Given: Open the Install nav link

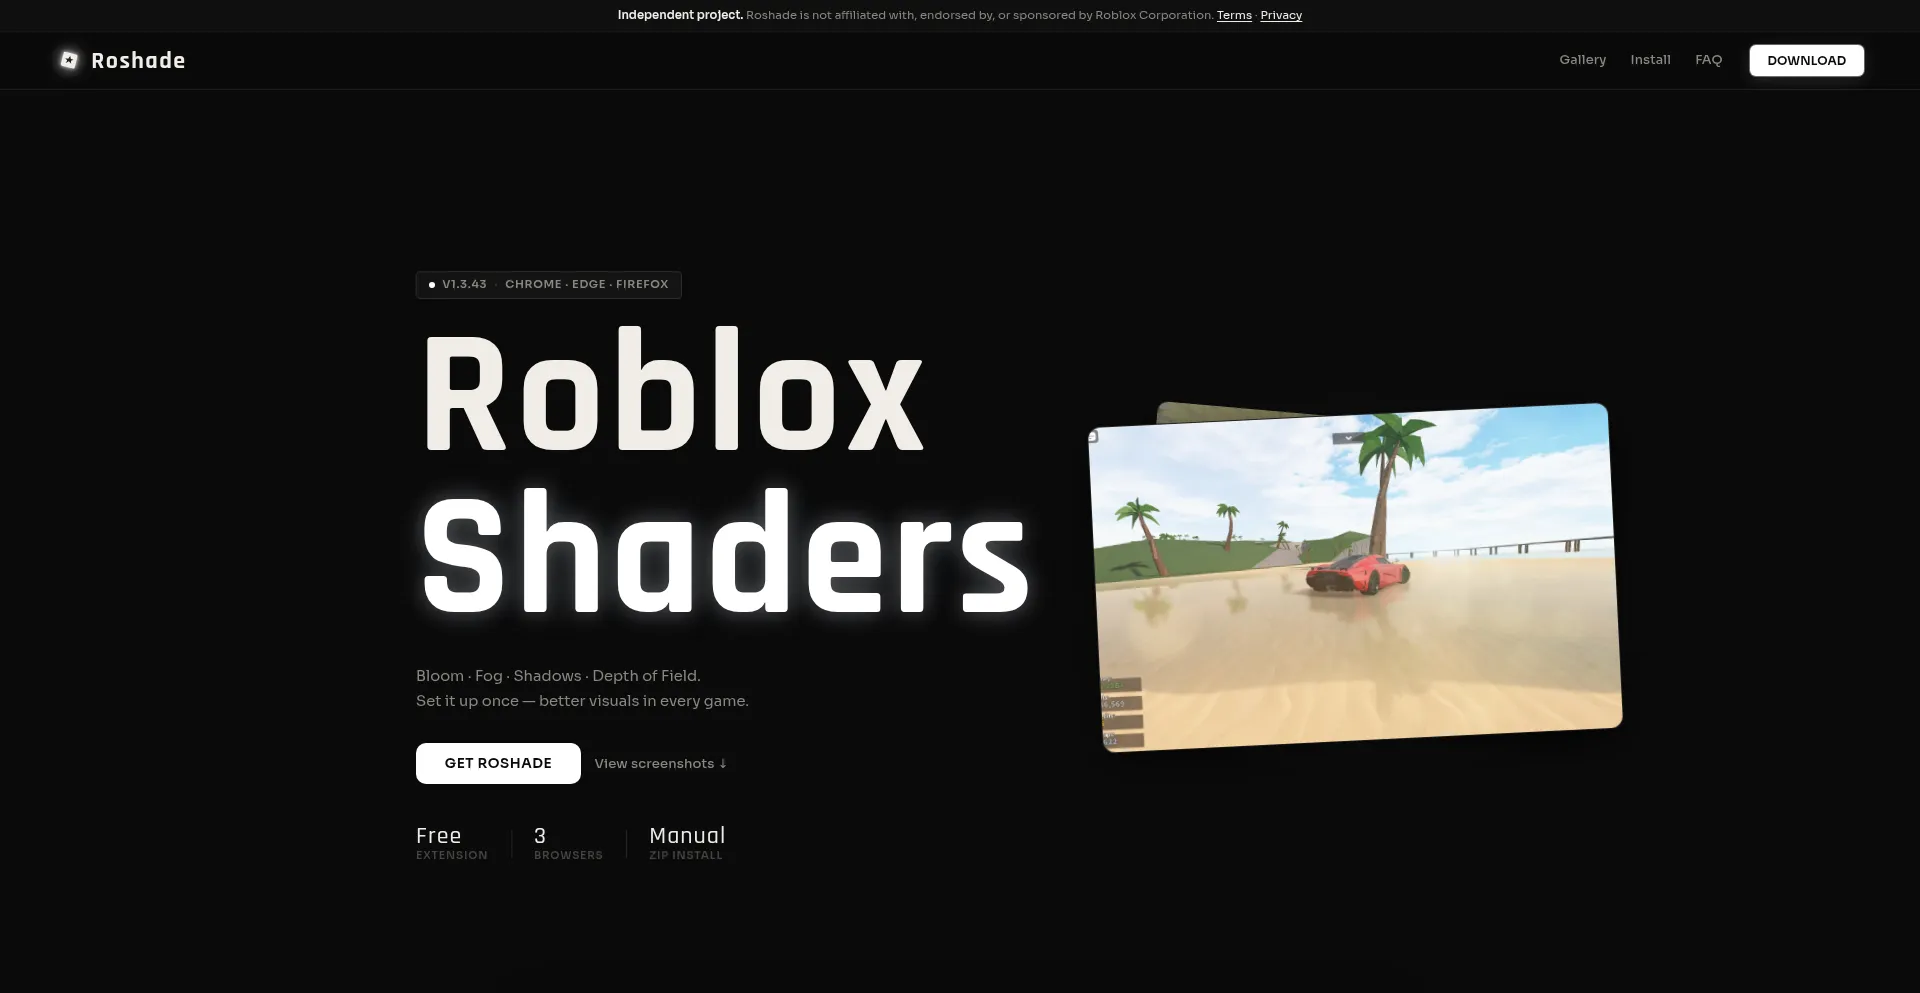Looking at the screenshot, I should pyautogui.click(x=1650, y=60).
